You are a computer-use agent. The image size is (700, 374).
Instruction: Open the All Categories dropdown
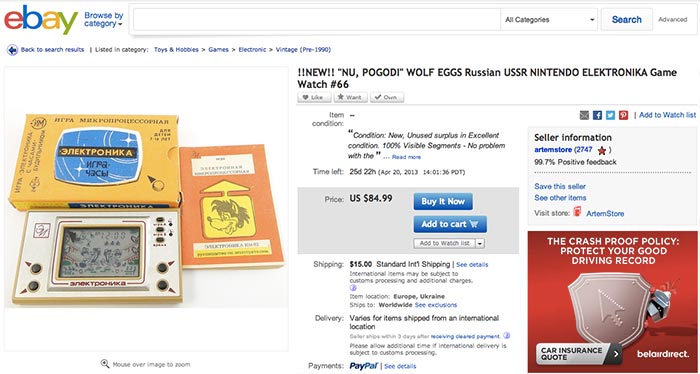point(549,20)
